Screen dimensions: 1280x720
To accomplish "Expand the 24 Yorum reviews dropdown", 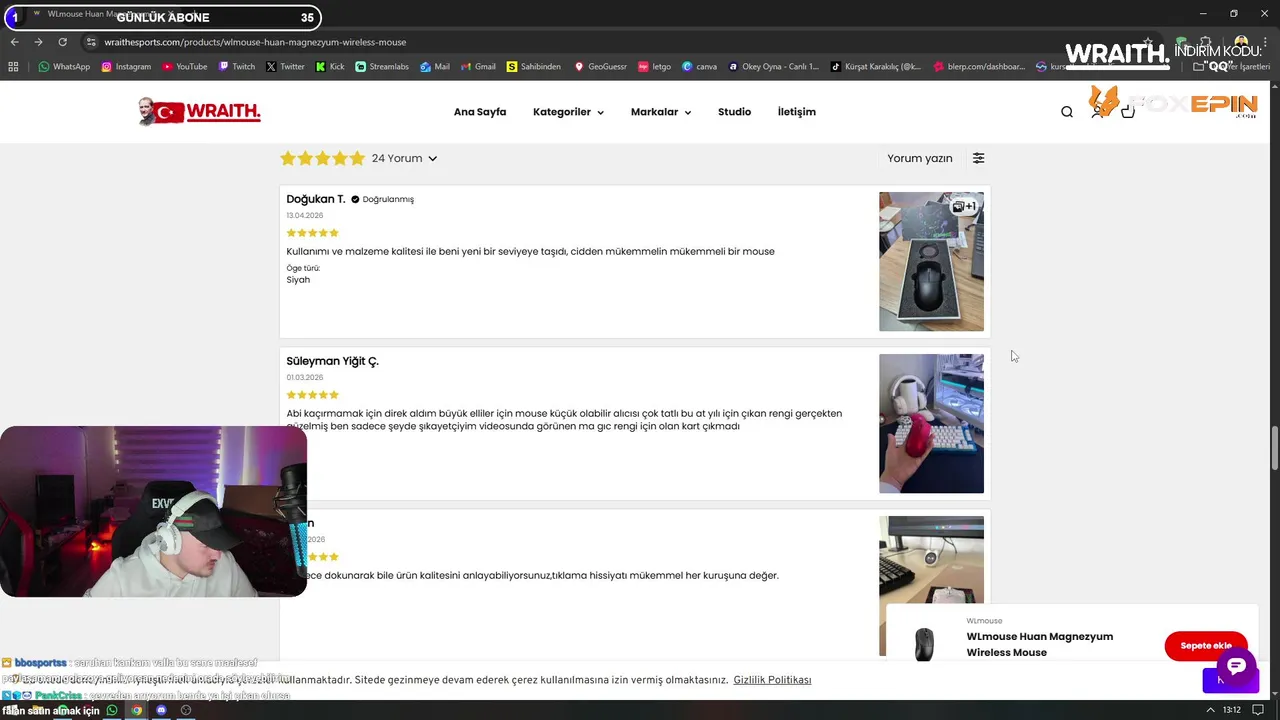I will pos(404,158).
